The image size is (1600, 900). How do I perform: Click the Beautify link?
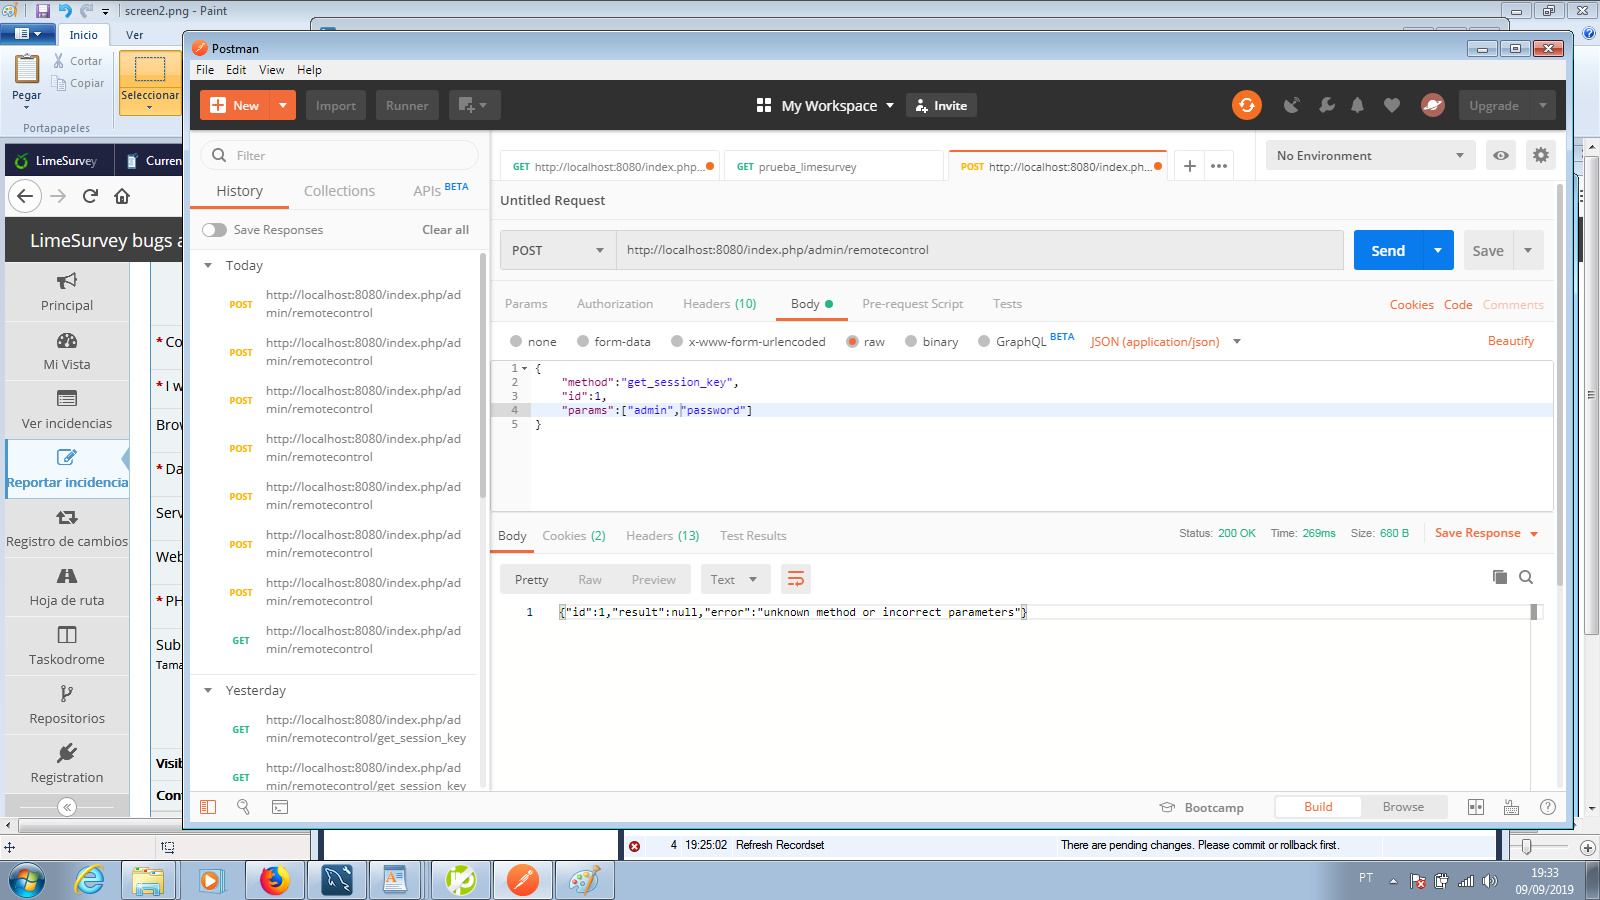point(1510,341)
